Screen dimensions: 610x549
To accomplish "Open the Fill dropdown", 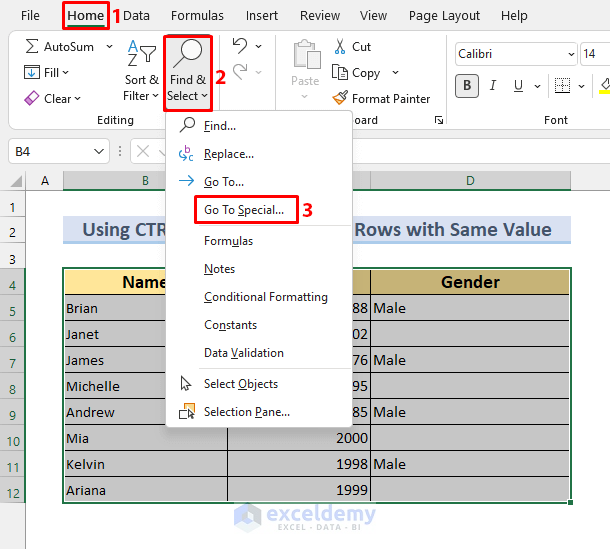I will pyautogui.click(x=47, y=72).
